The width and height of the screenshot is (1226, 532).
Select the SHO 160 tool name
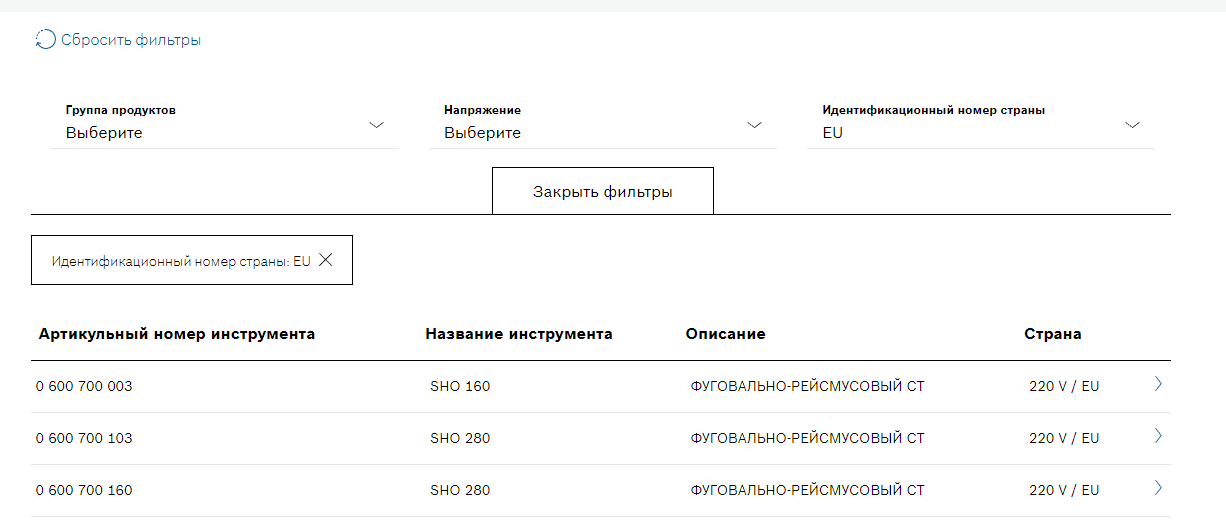point(460,386)
